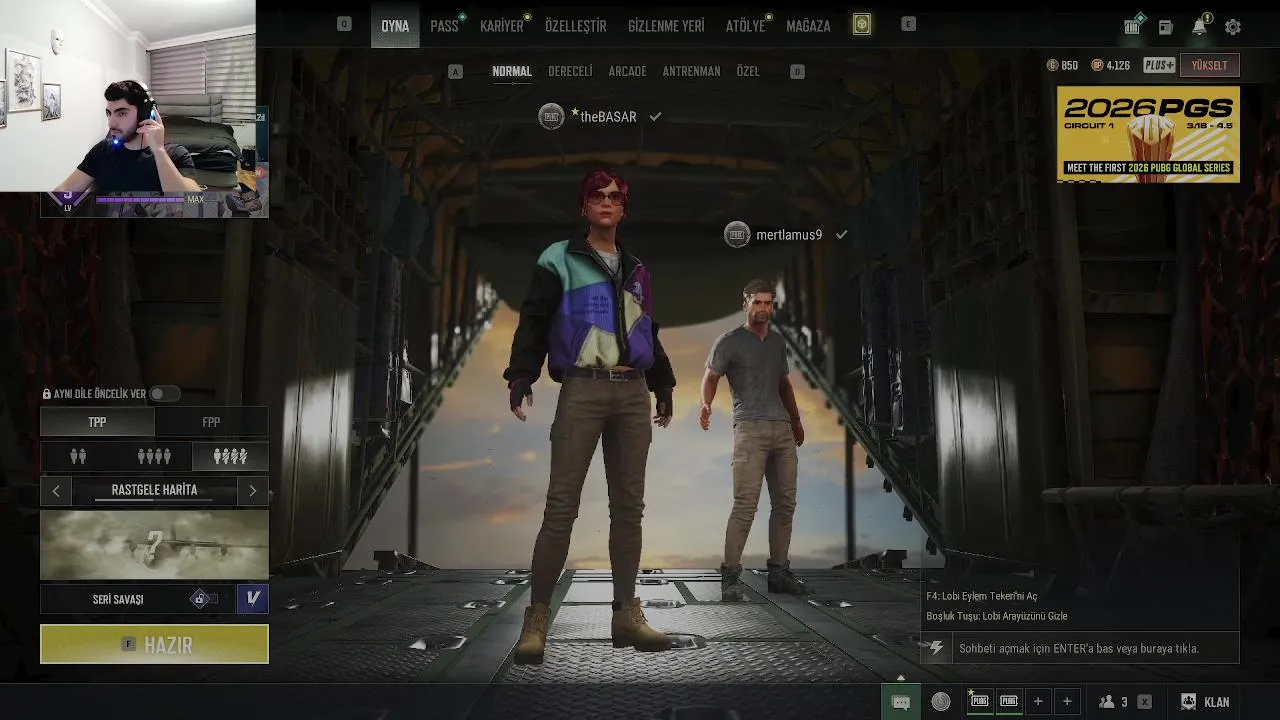Open the KLAN clan icon
This screenshot has height=720, width=1280.
(x=1205, y=702)
